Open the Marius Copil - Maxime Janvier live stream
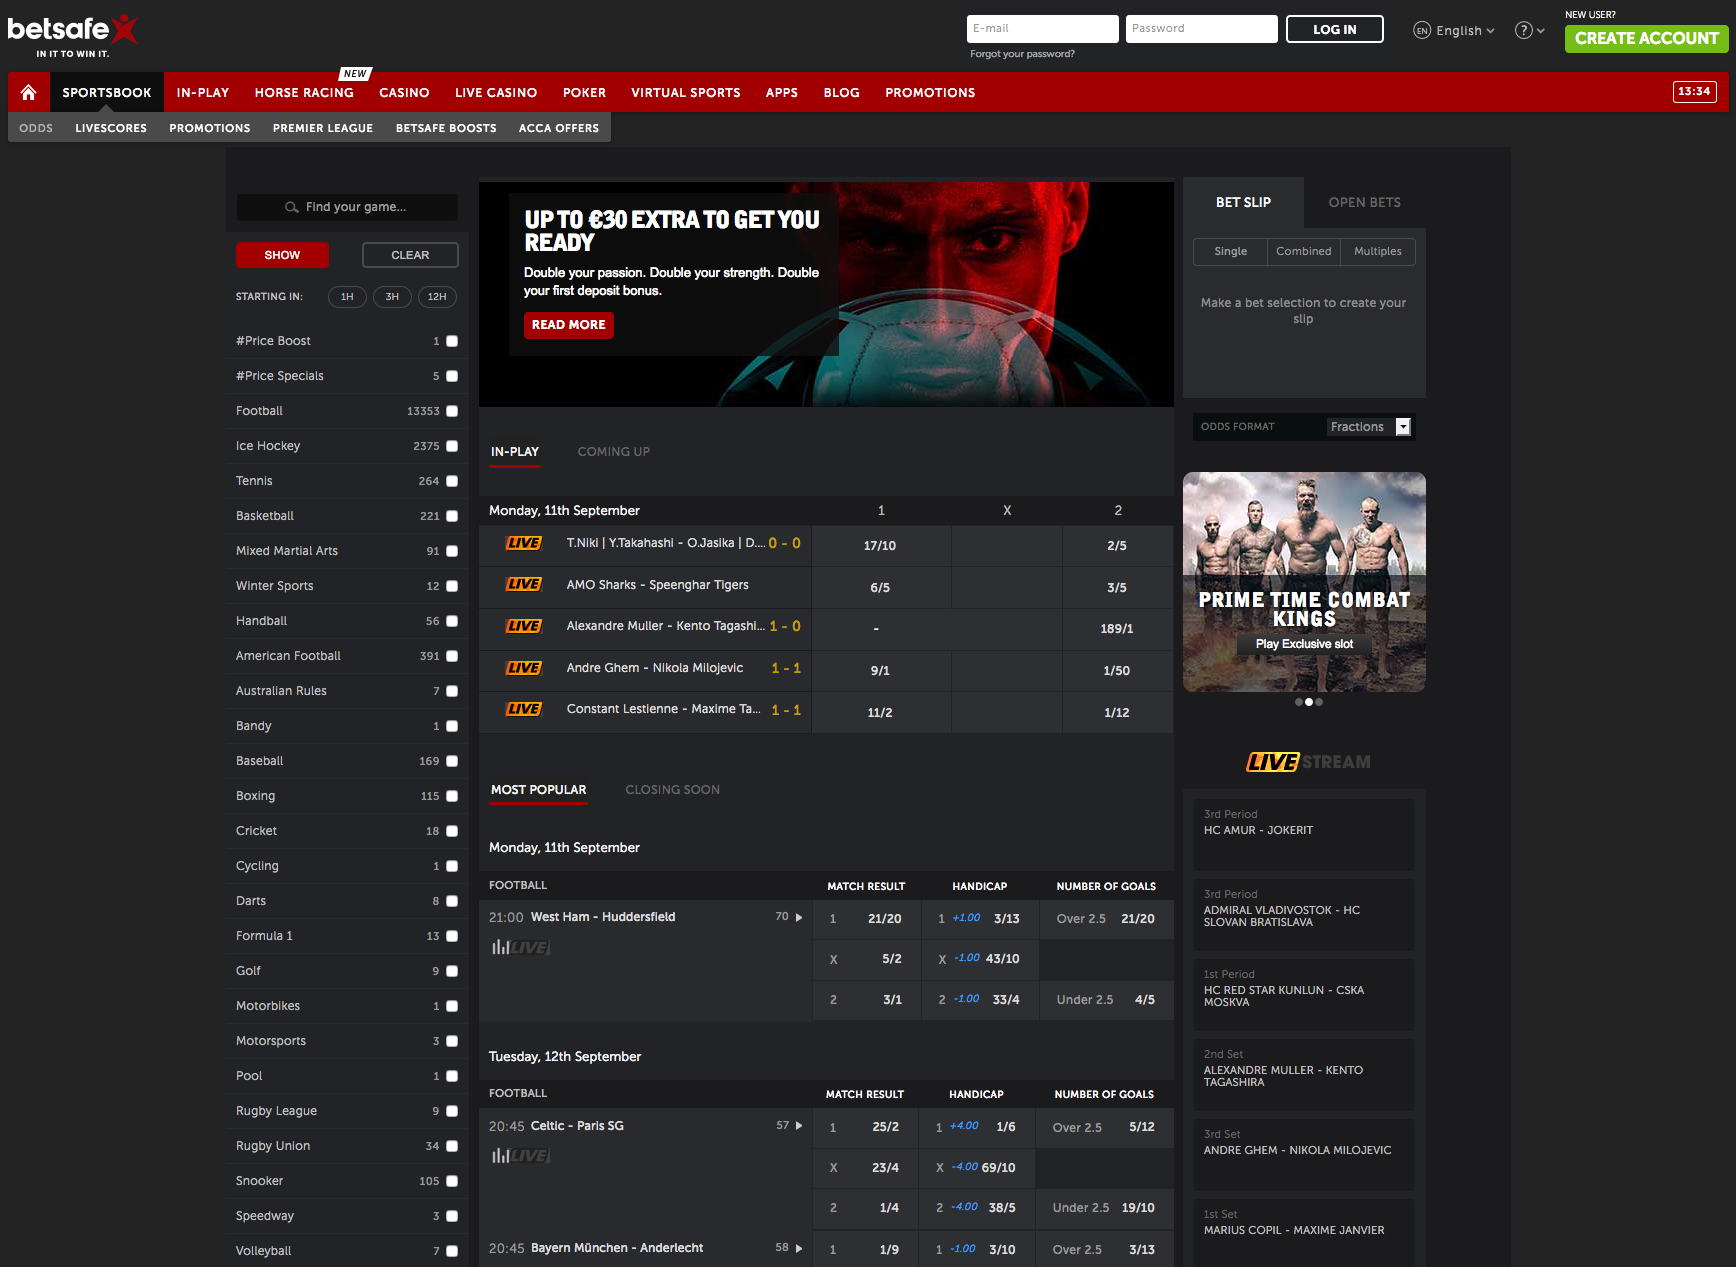This screenshot has width=1736, height=1267. [1304, 1232]
